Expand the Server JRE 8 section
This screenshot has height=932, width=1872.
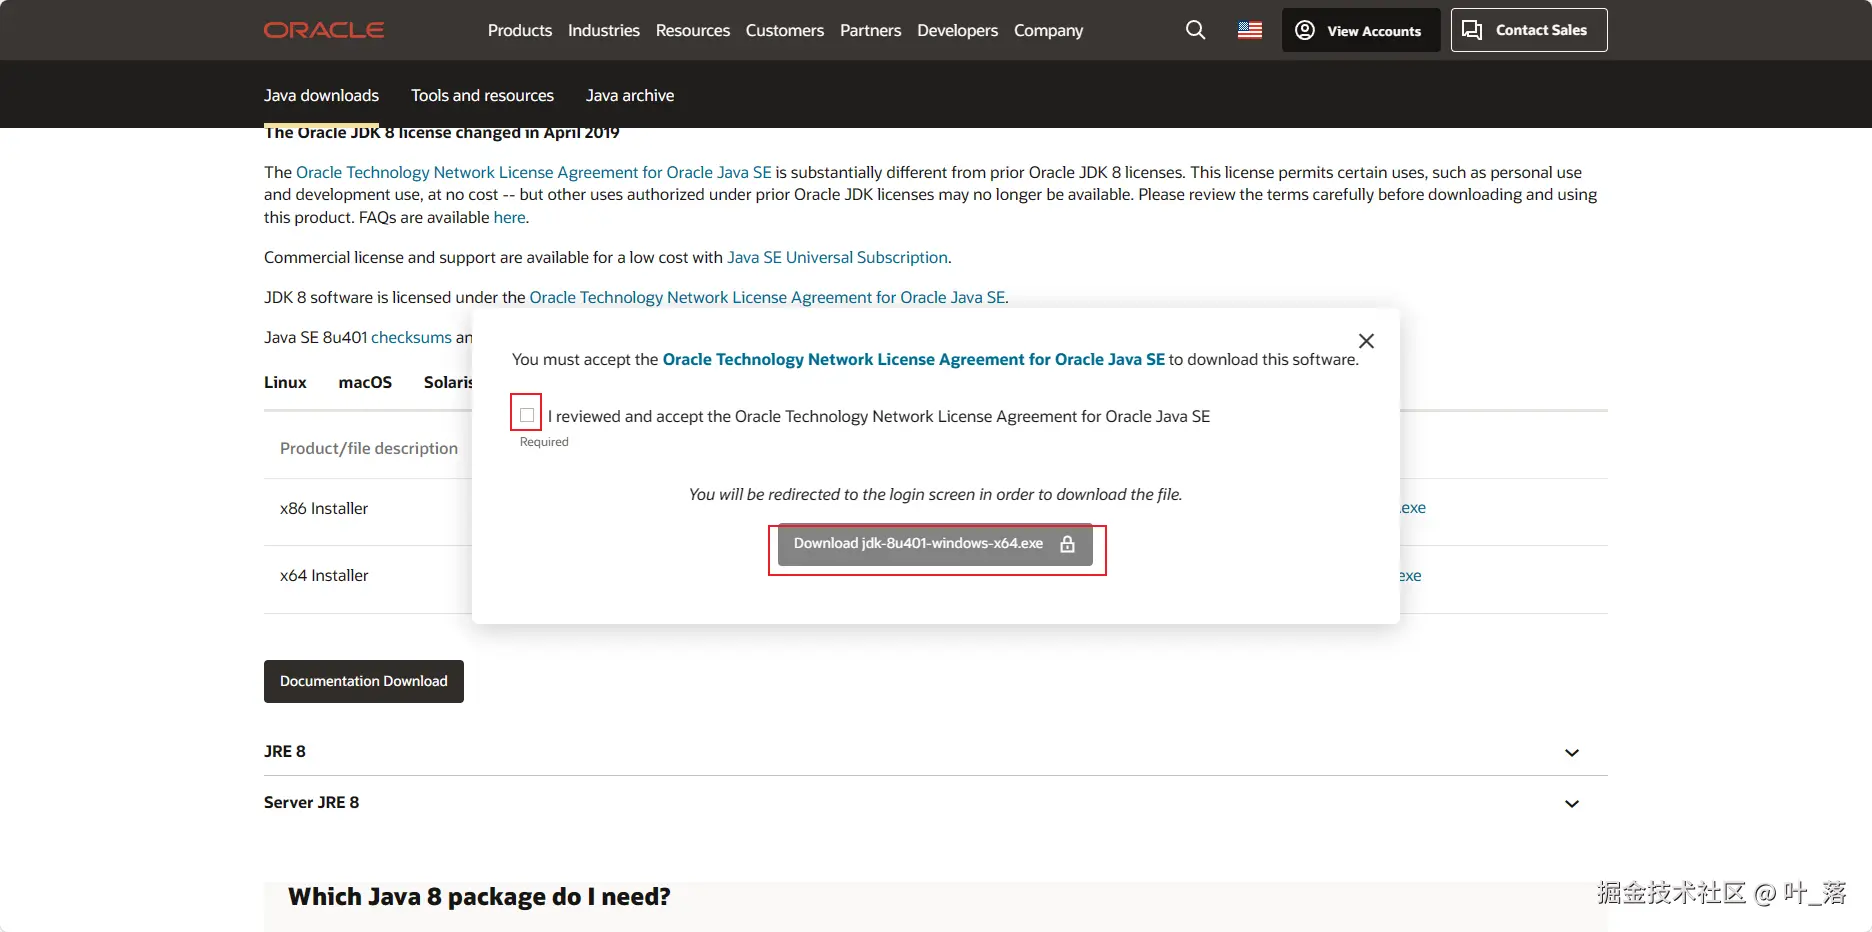tap(936, 802)
